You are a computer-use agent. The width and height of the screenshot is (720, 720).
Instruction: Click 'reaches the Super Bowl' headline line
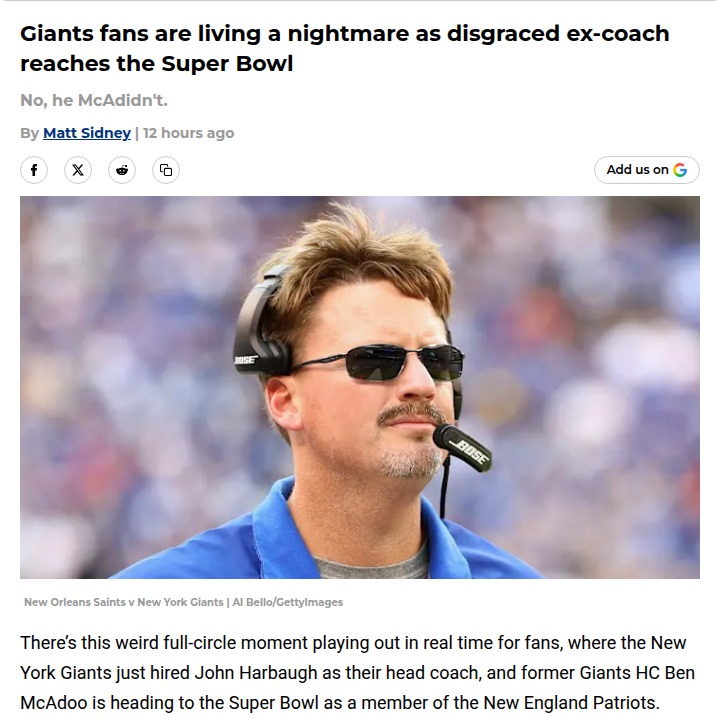tap(157, 63)
